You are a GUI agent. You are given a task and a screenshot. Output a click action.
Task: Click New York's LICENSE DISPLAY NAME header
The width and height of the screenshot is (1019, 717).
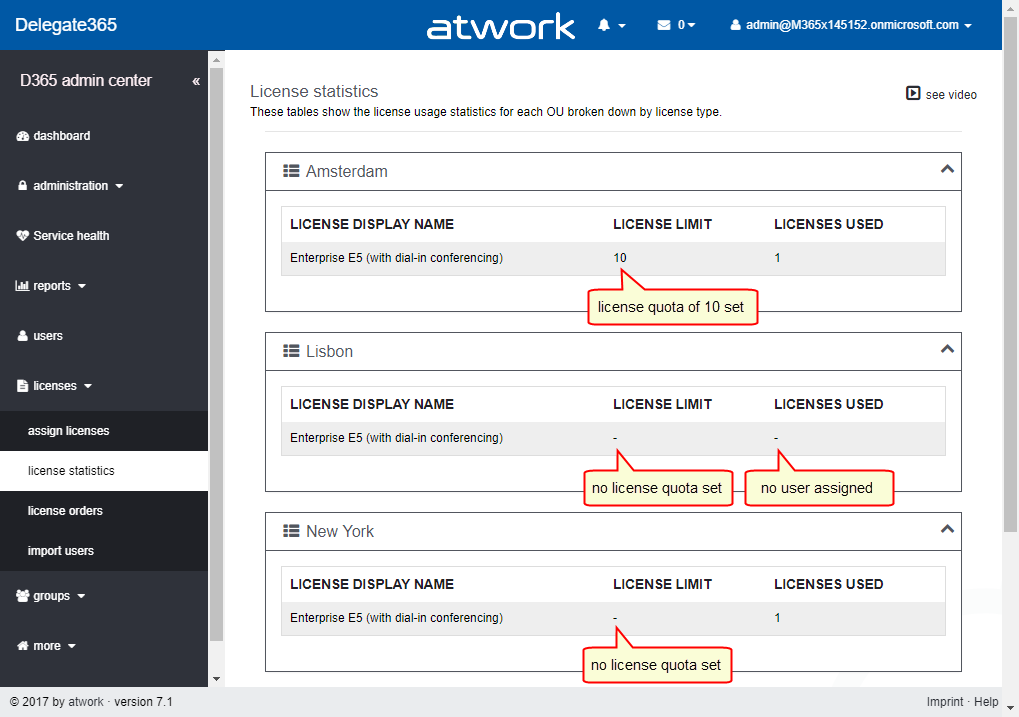click(x=372, y=584)
